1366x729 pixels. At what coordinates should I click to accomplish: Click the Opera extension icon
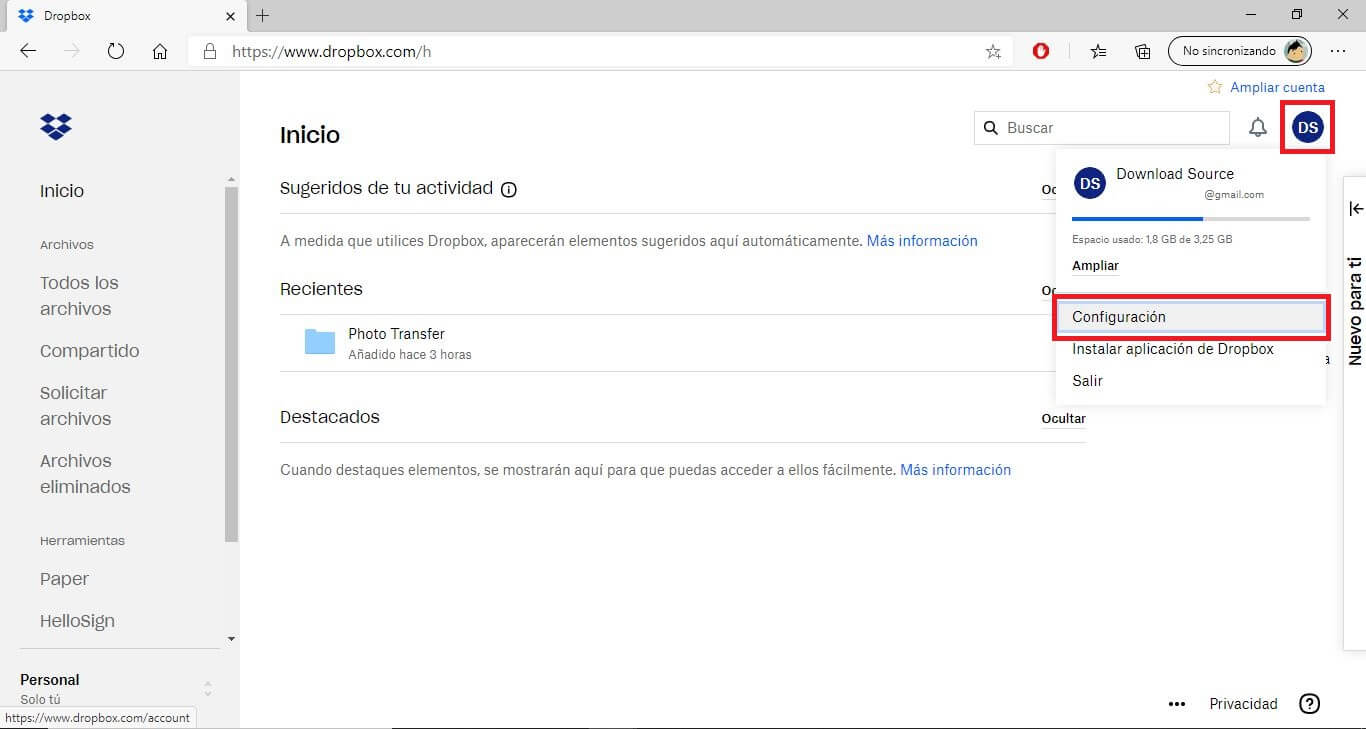tap(1041, 51)
